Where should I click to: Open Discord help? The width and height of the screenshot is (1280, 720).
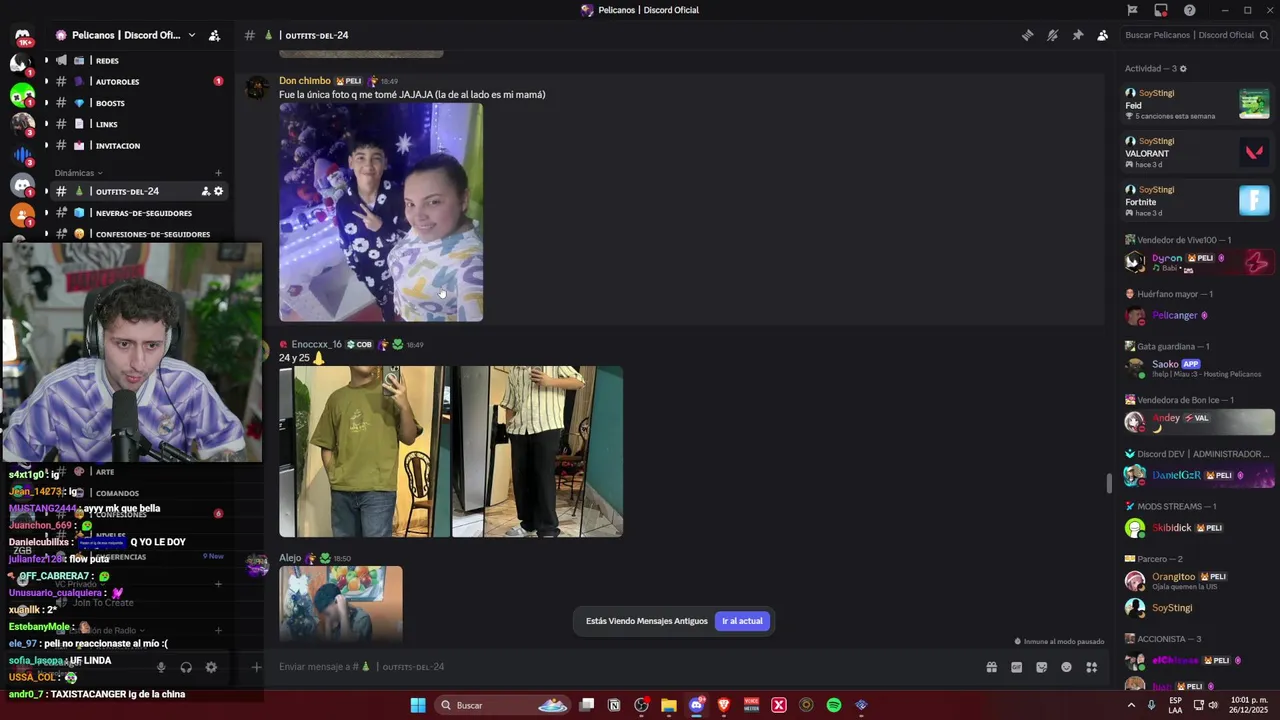1189,10
